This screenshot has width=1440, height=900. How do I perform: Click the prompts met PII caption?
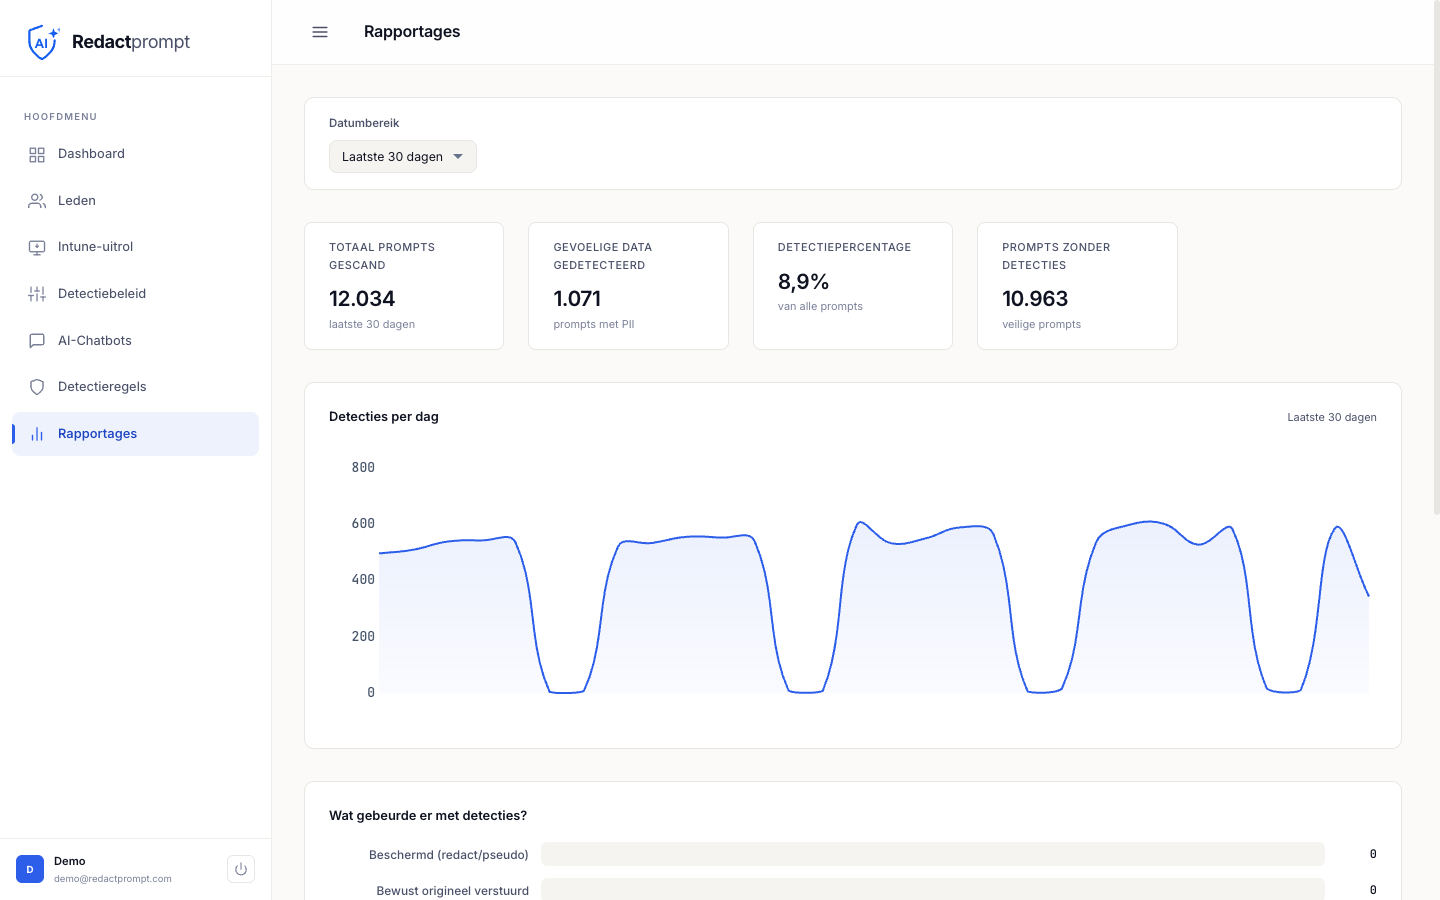(x=594, y=325)
